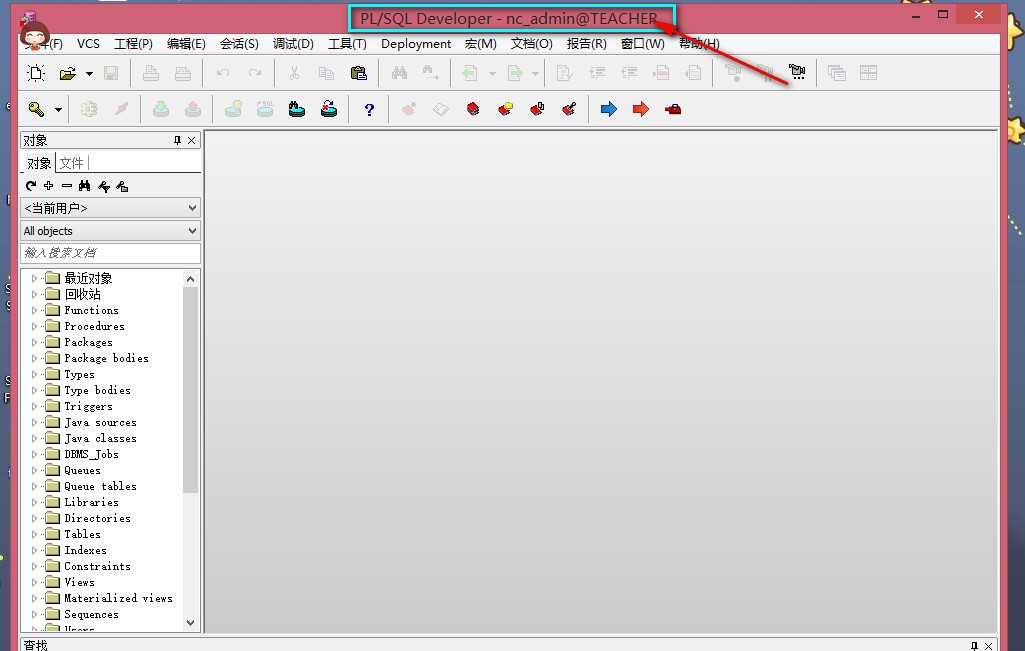This screenshot has height=651, width=1025.
Task: Click the red book with yellow bubble icon
Action: point(505,109)
